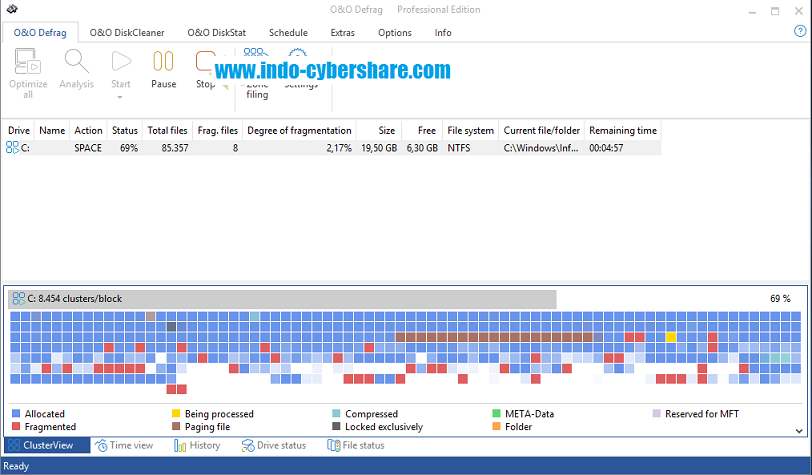Image resolution: width=812 pixels, height=475 pixels.
Task: Switch to O&O DiskStat tab
Action: [x=216, y=33]
